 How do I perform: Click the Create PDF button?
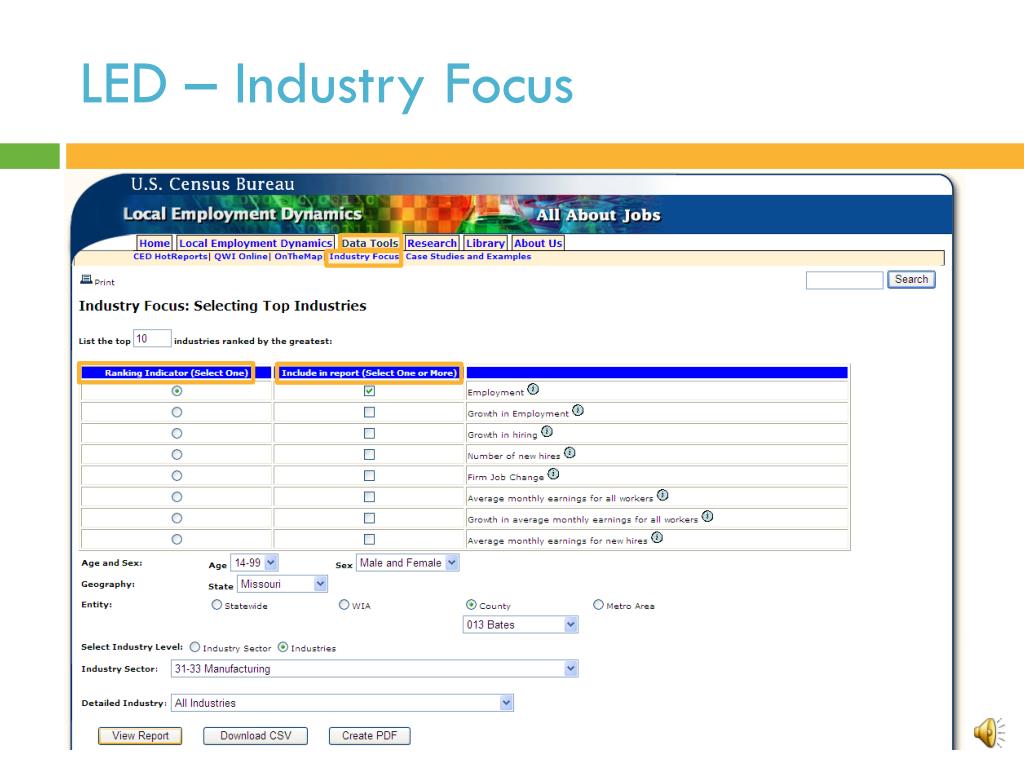click(370, 735)
